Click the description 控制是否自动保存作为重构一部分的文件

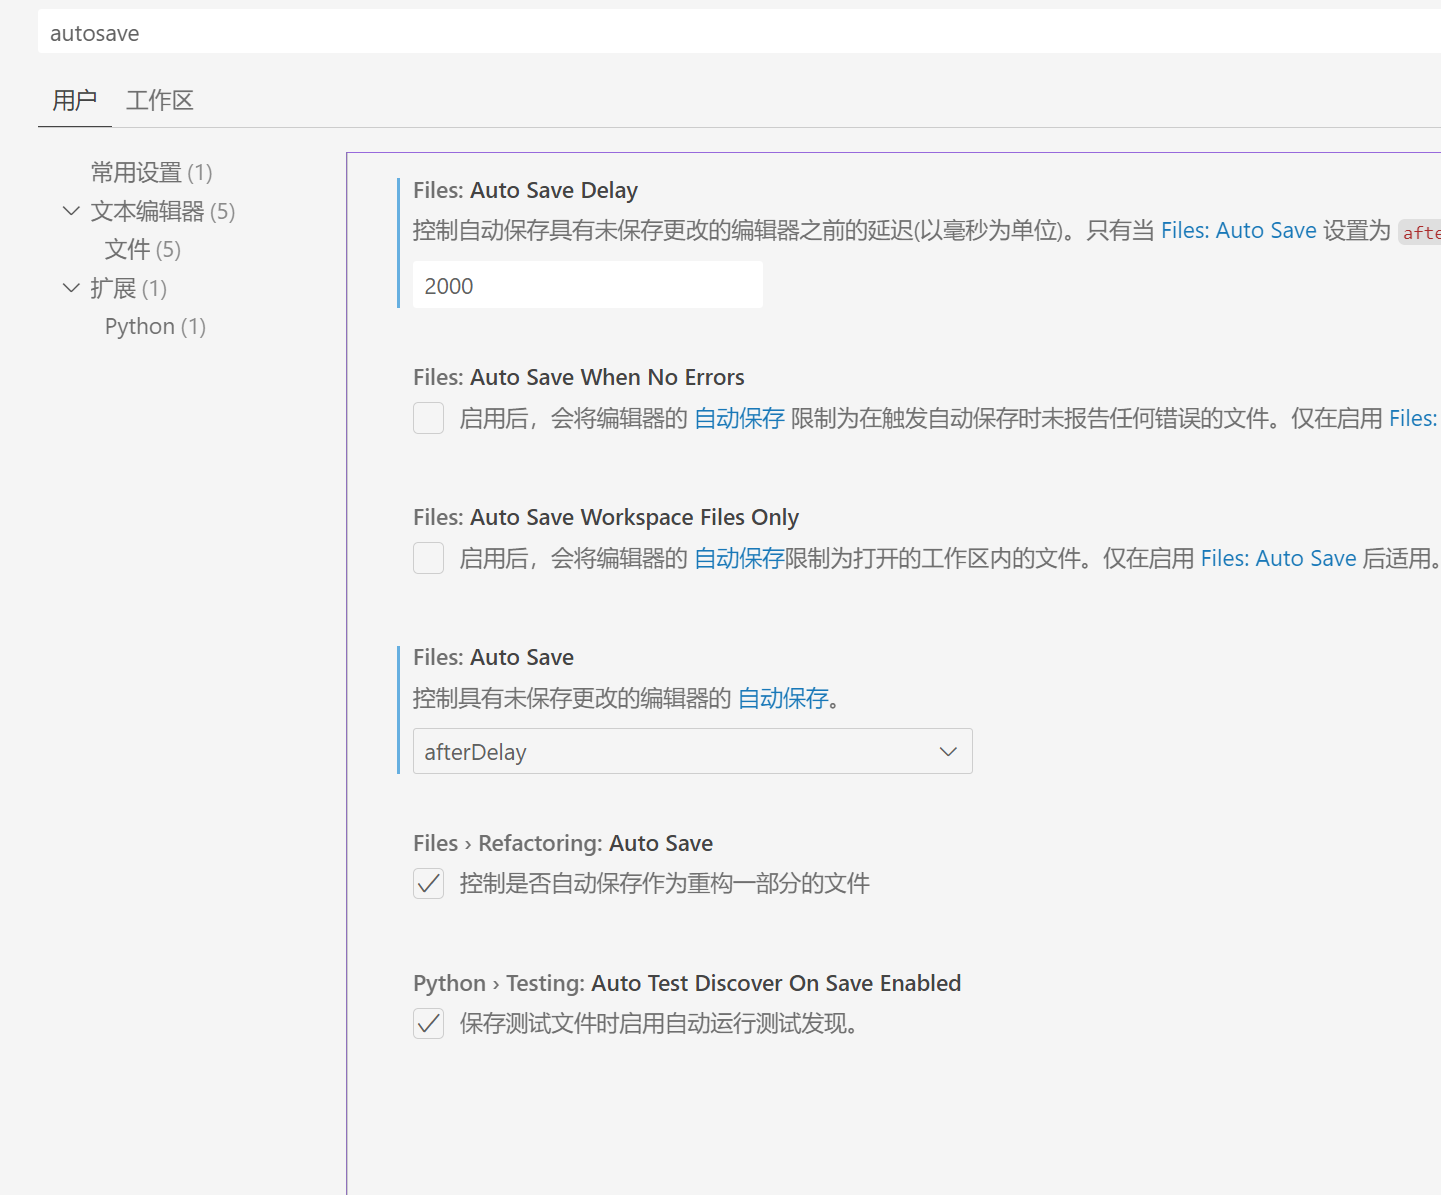click(665, 884)
